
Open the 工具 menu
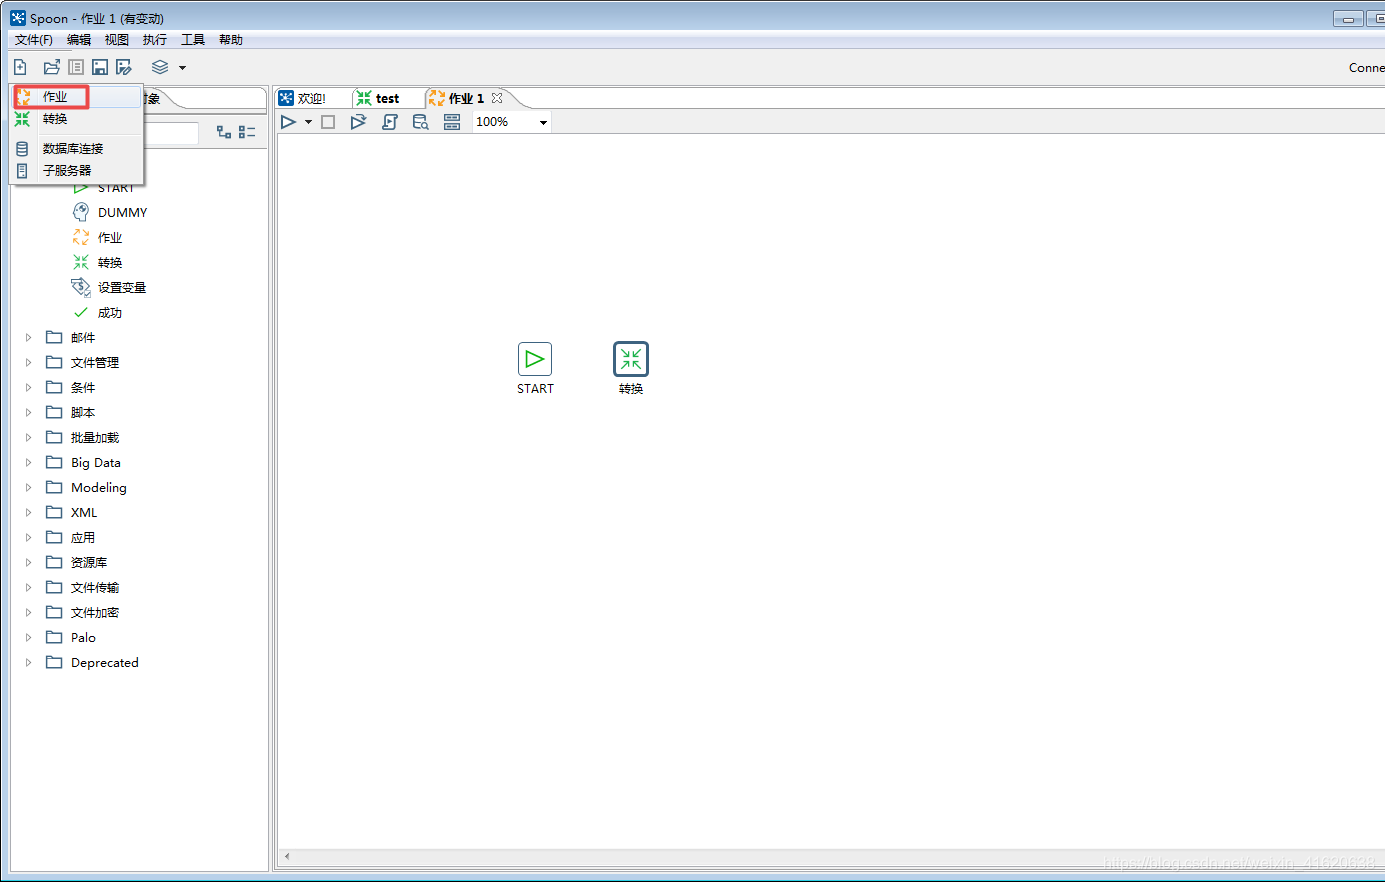(x=193, y=40)
